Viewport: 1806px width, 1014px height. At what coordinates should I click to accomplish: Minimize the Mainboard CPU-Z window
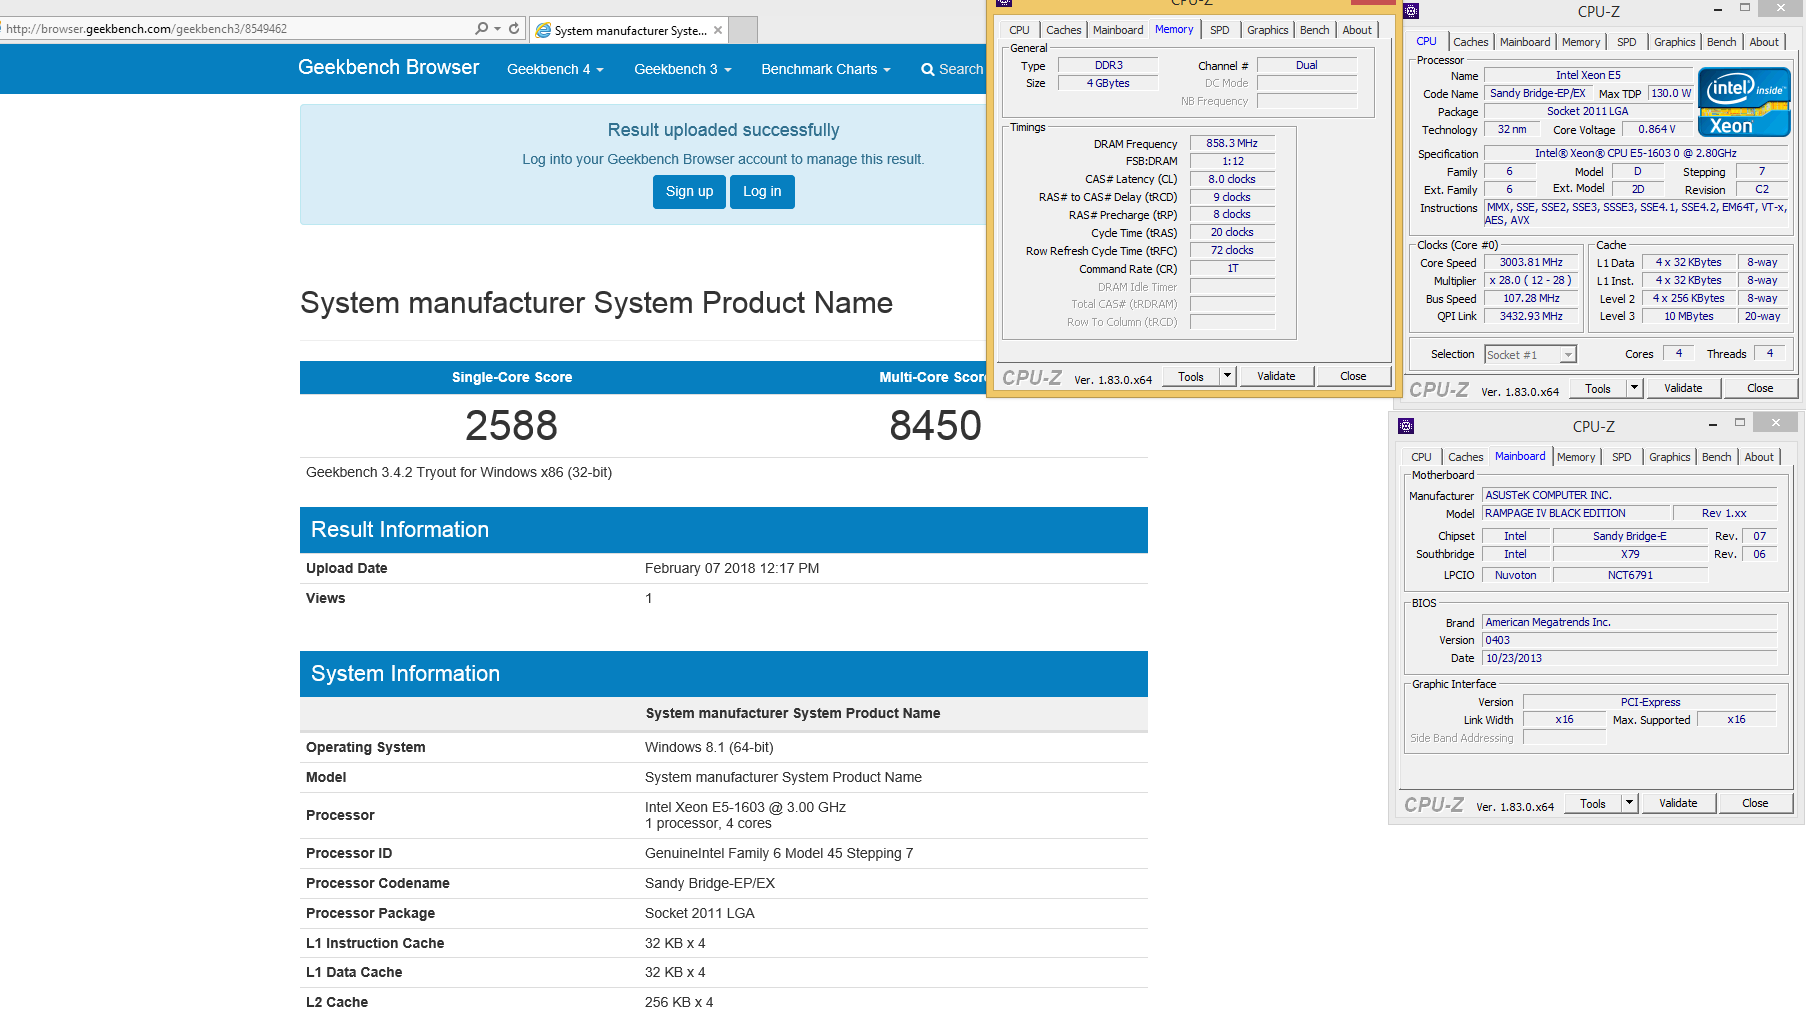(x=1712, y=423)
